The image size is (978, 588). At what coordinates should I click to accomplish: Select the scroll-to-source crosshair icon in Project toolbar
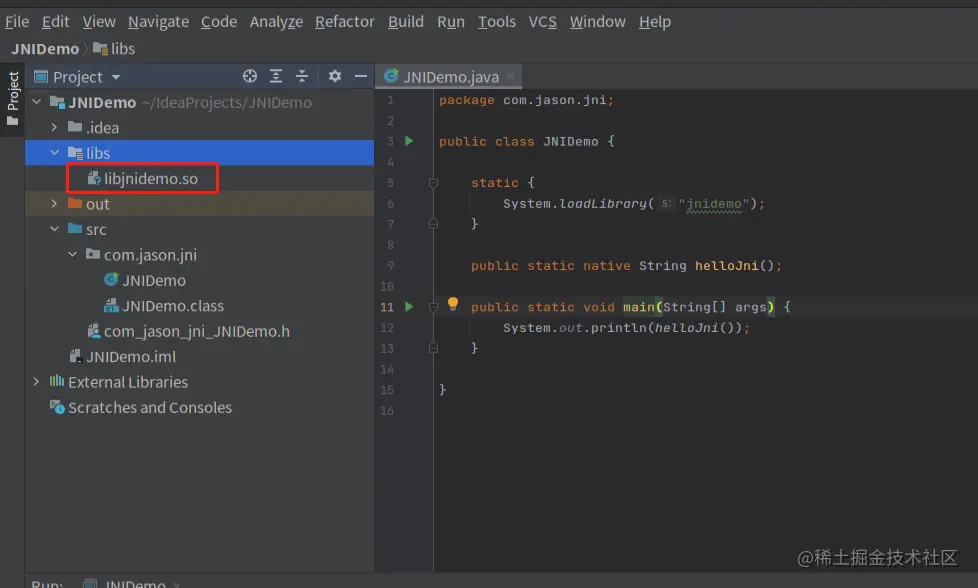pyautogui.click(x=249, y=76)
